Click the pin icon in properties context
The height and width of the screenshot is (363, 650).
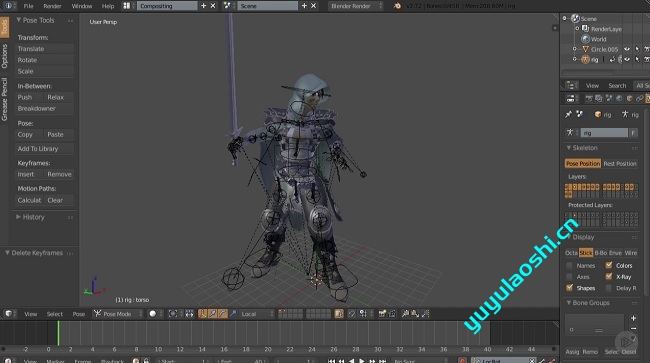click(568, 114)
